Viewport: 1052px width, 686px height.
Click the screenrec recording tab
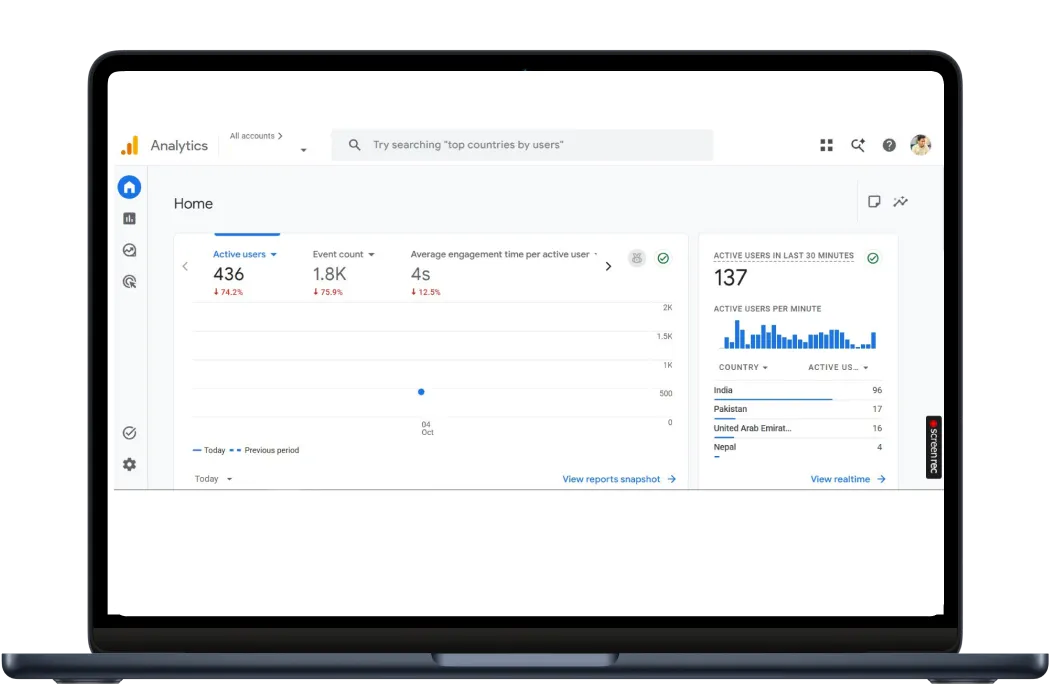tap(933, 446)
